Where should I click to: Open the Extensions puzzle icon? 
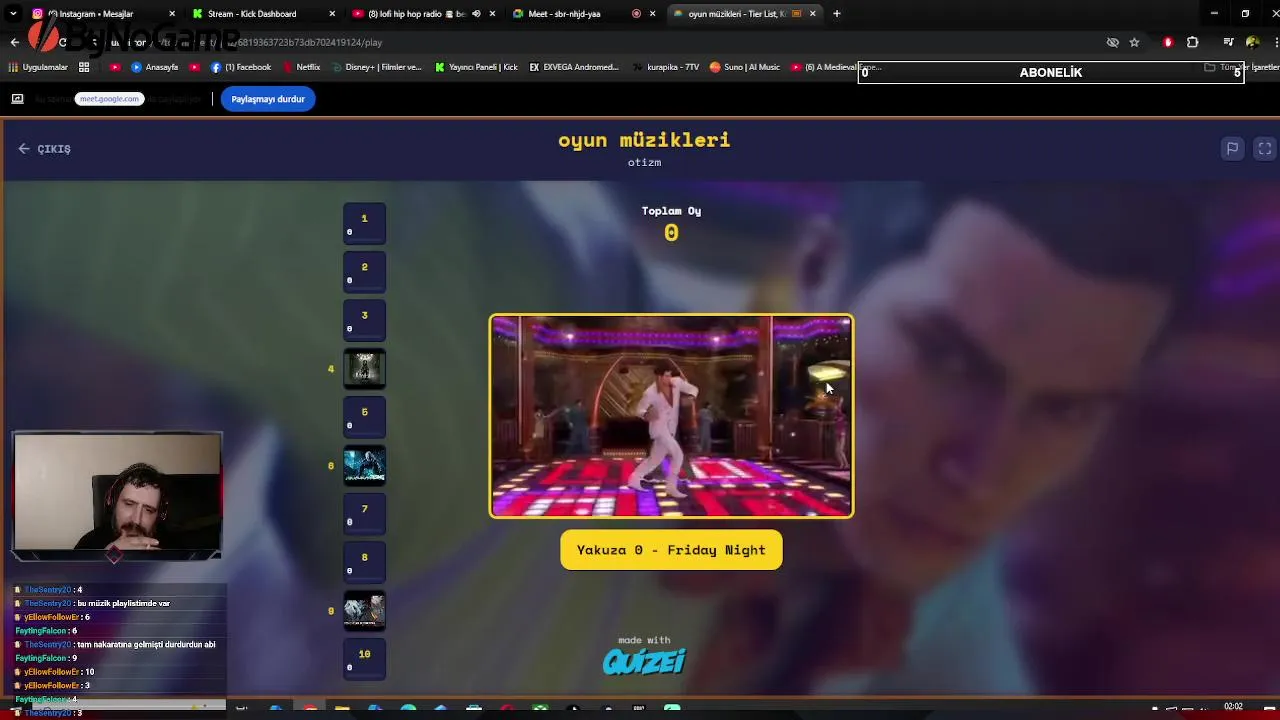1192,42
